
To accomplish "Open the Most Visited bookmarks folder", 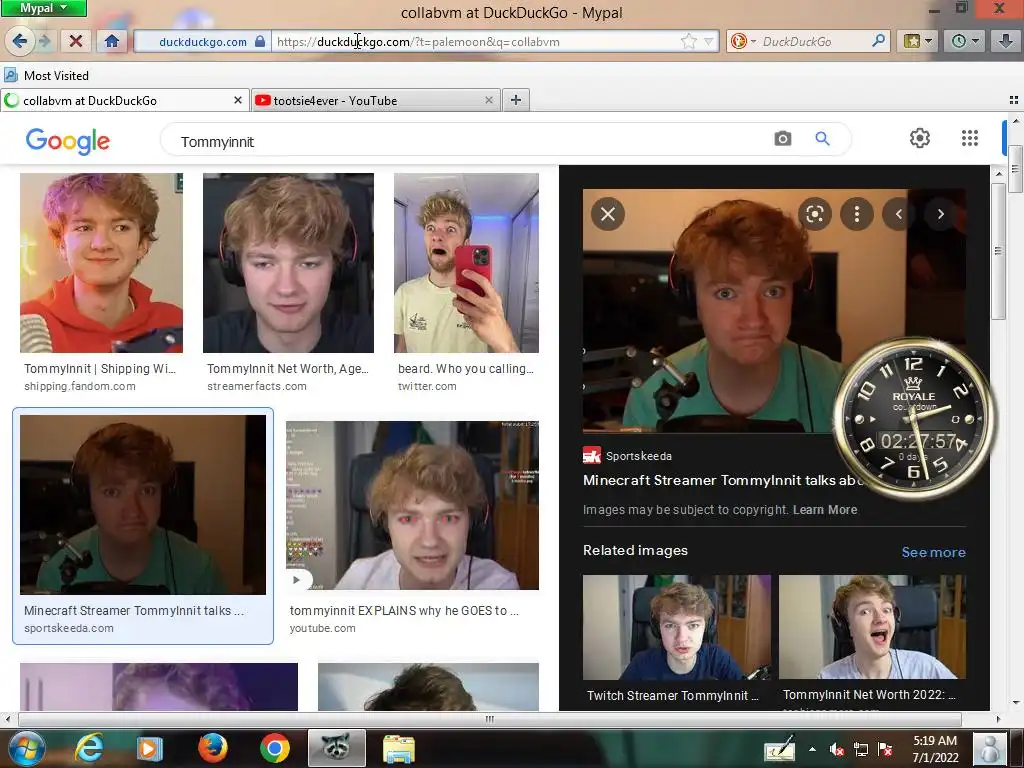I will tap(46, 75).
